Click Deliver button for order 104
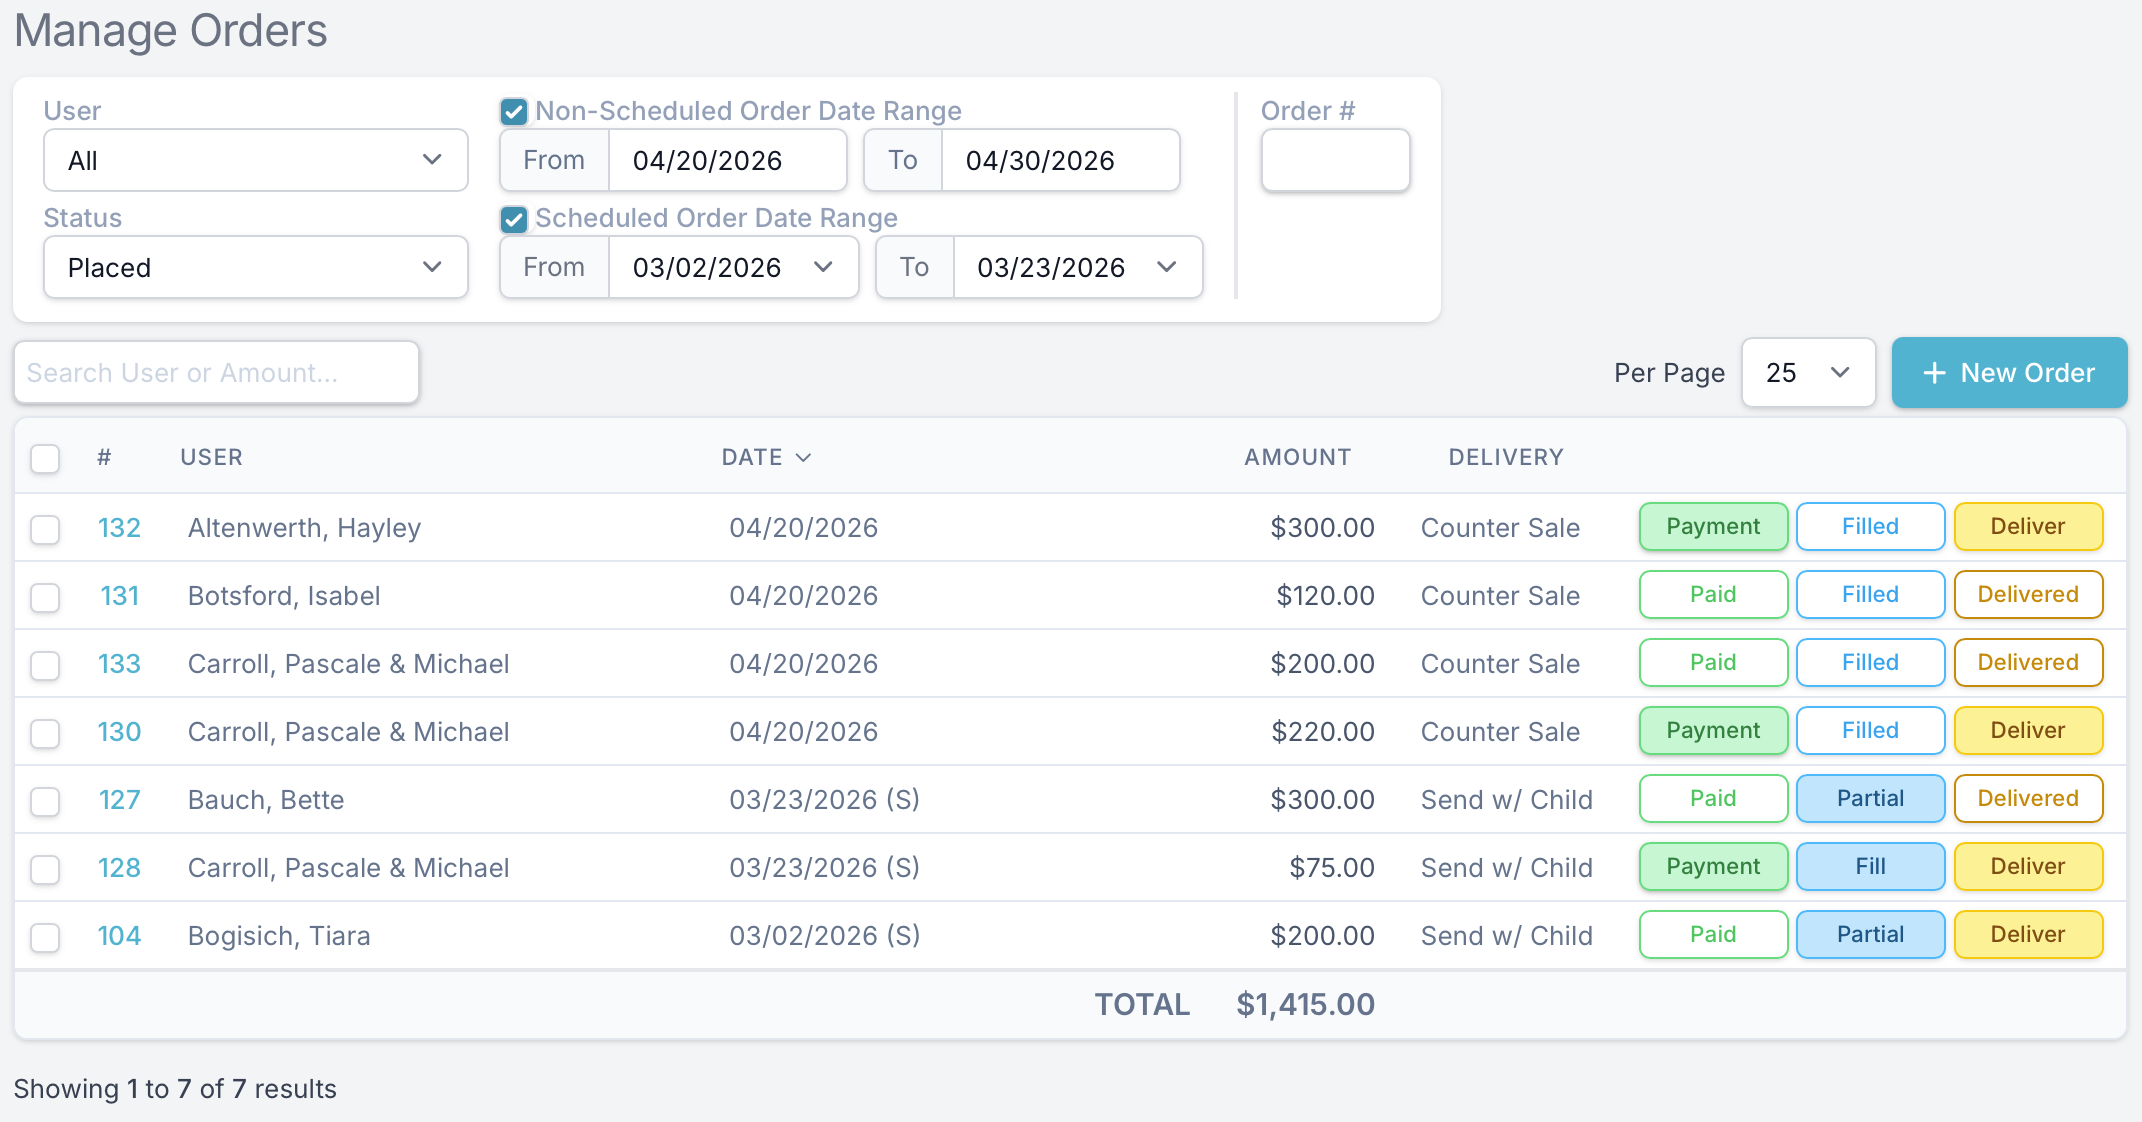The height and width of the screenshot is (1122, 2142). (x=2028, y=935)
